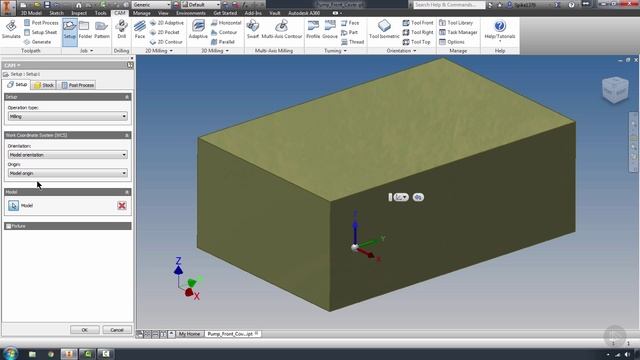Open the Manage ribbon tab
Image resolution: width=640 pixels, height=360 pixels.
point(142,13)
